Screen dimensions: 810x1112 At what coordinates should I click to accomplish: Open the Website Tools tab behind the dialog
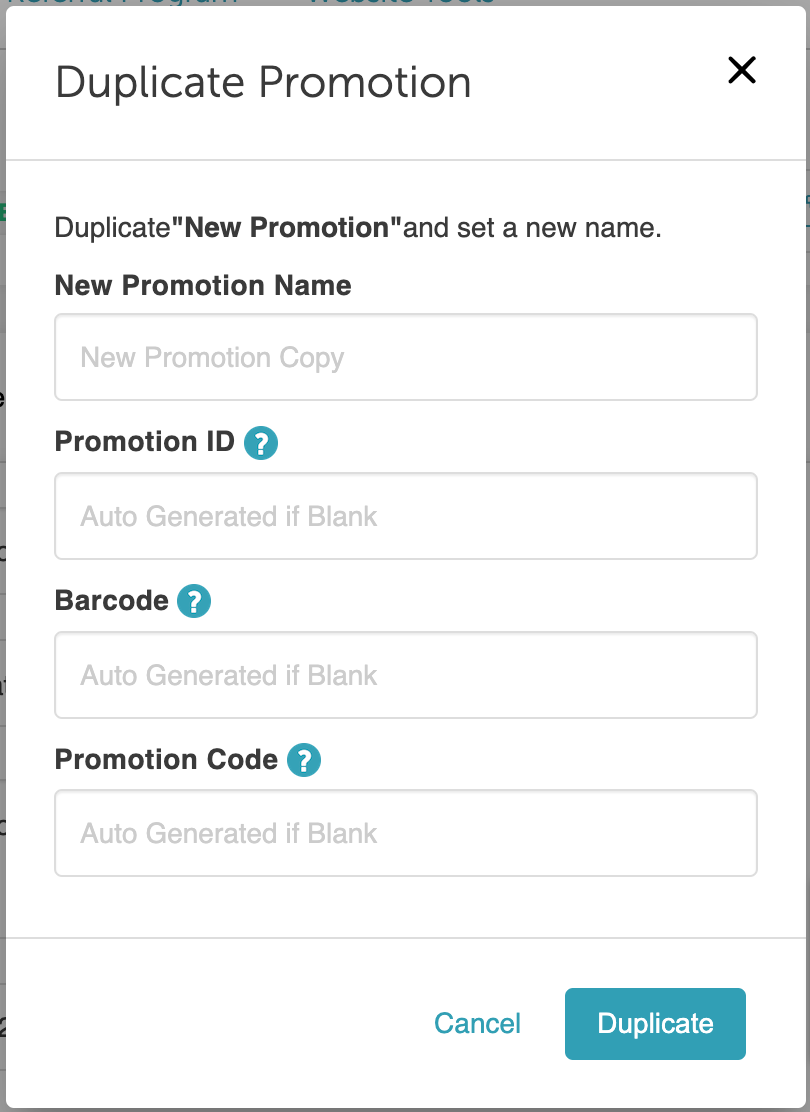point(400,3)
